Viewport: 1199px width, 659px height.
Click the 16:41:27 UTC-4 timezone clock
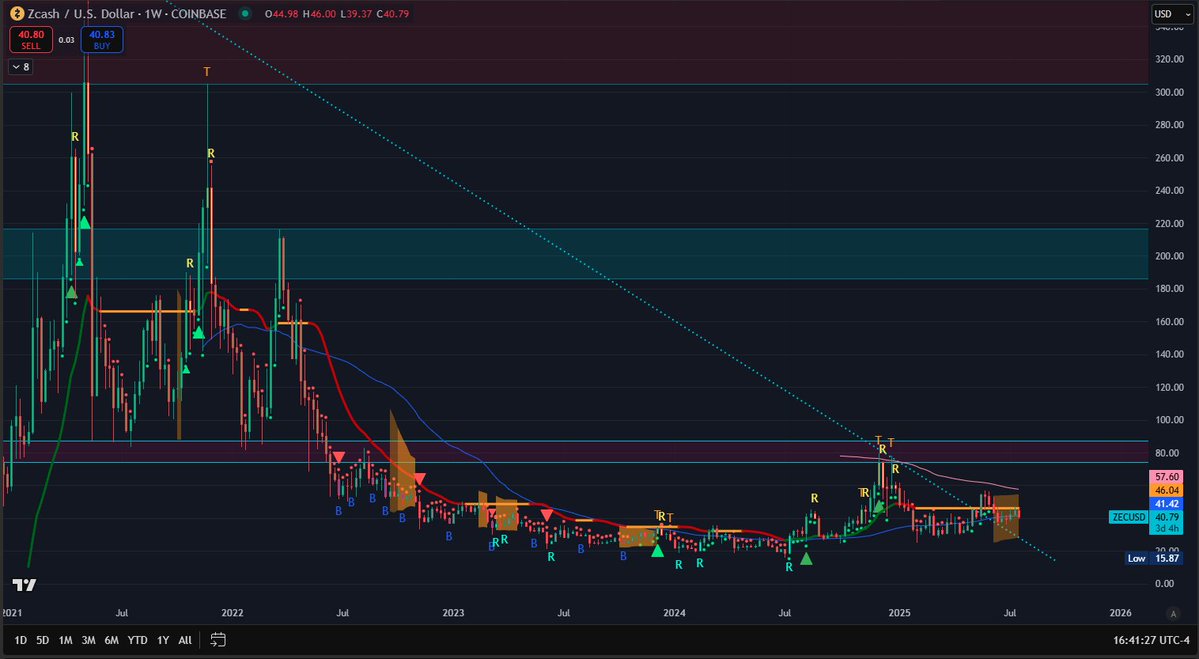(1152, 640)
